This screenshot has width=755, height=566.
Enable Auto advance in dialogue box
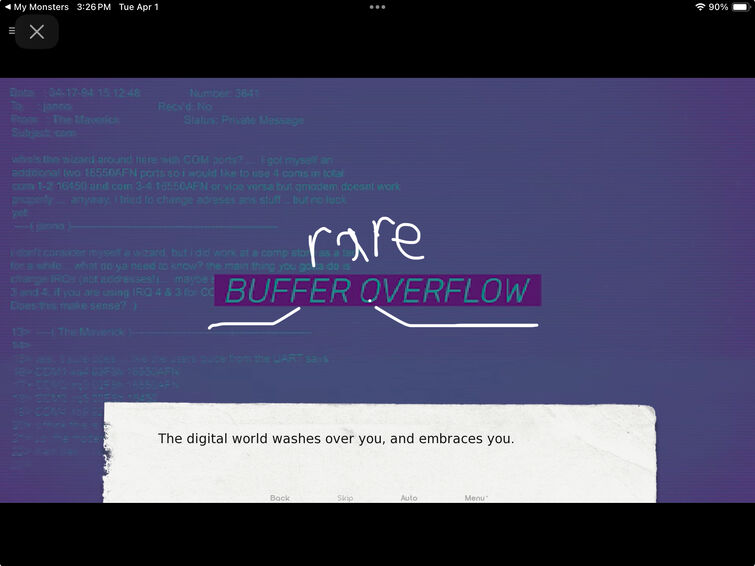(x=409, y=498)
